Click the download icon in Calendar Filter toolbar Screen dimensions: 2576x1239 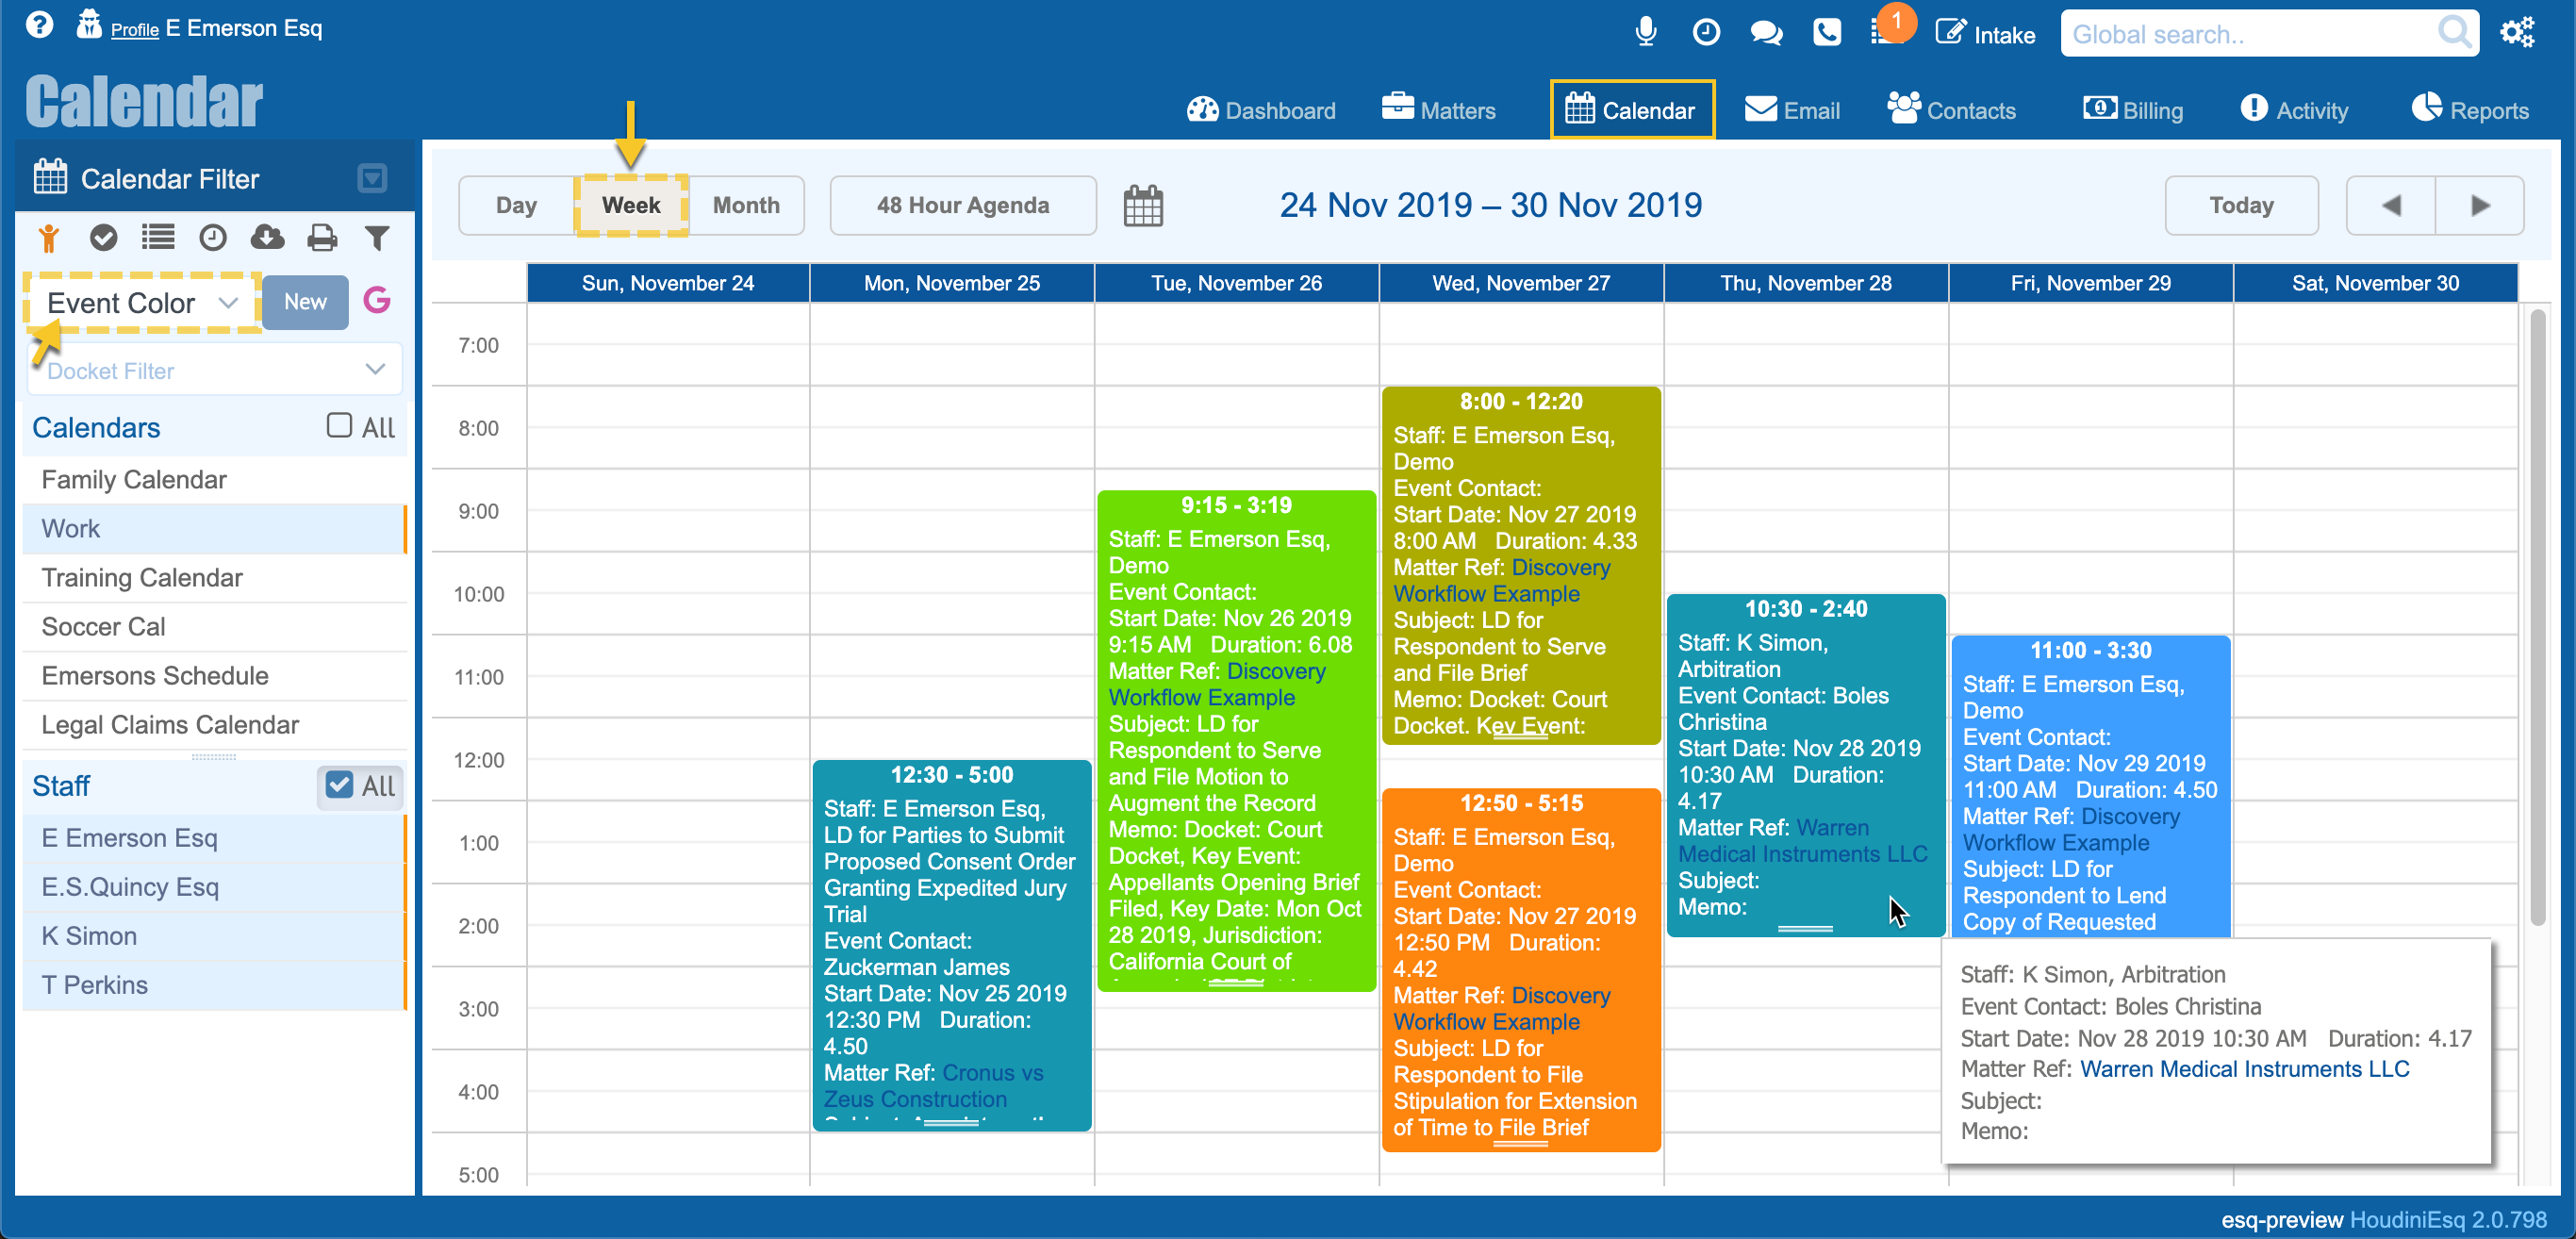(266, 240)
